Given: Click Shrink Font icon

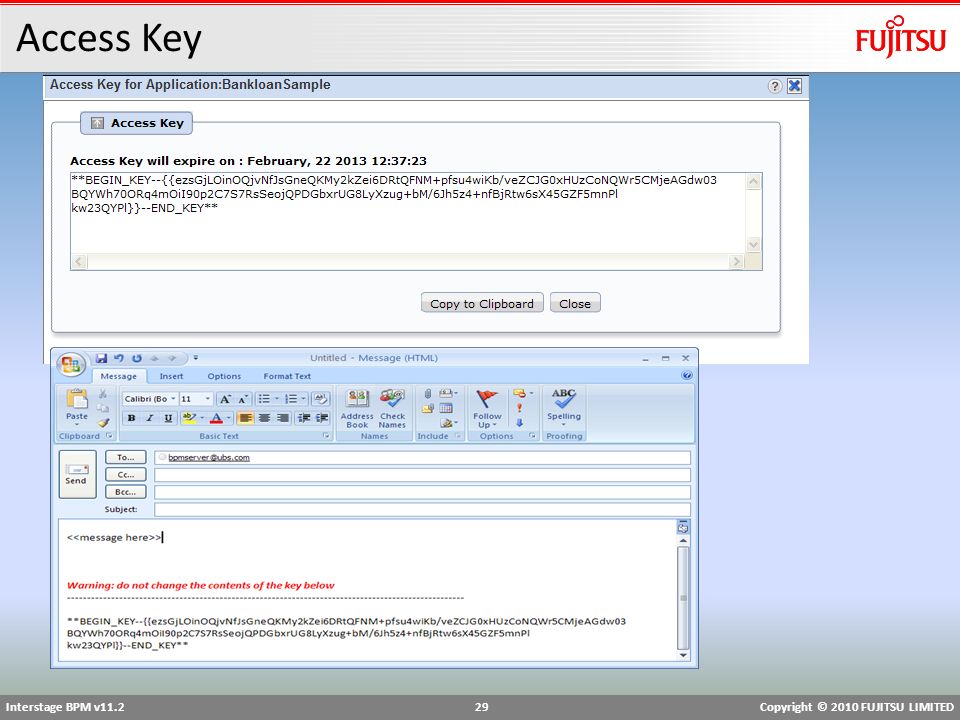Looking at the screenshot, I should (x=243, y=399).
